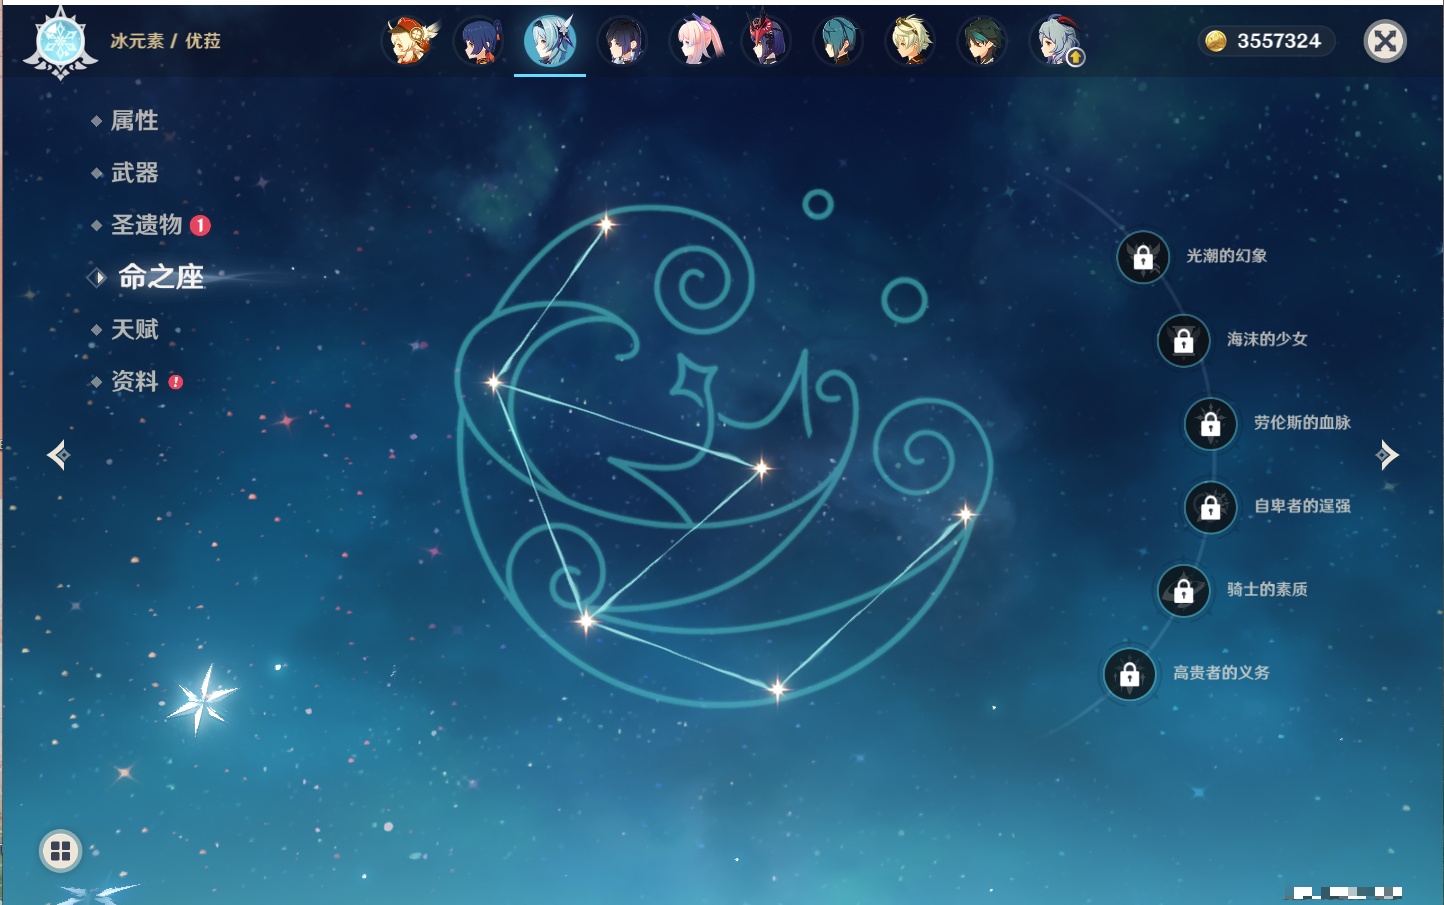Click the 冰元素 / 优菈 title text
1444x905 pixels.
tap(165, 41)
